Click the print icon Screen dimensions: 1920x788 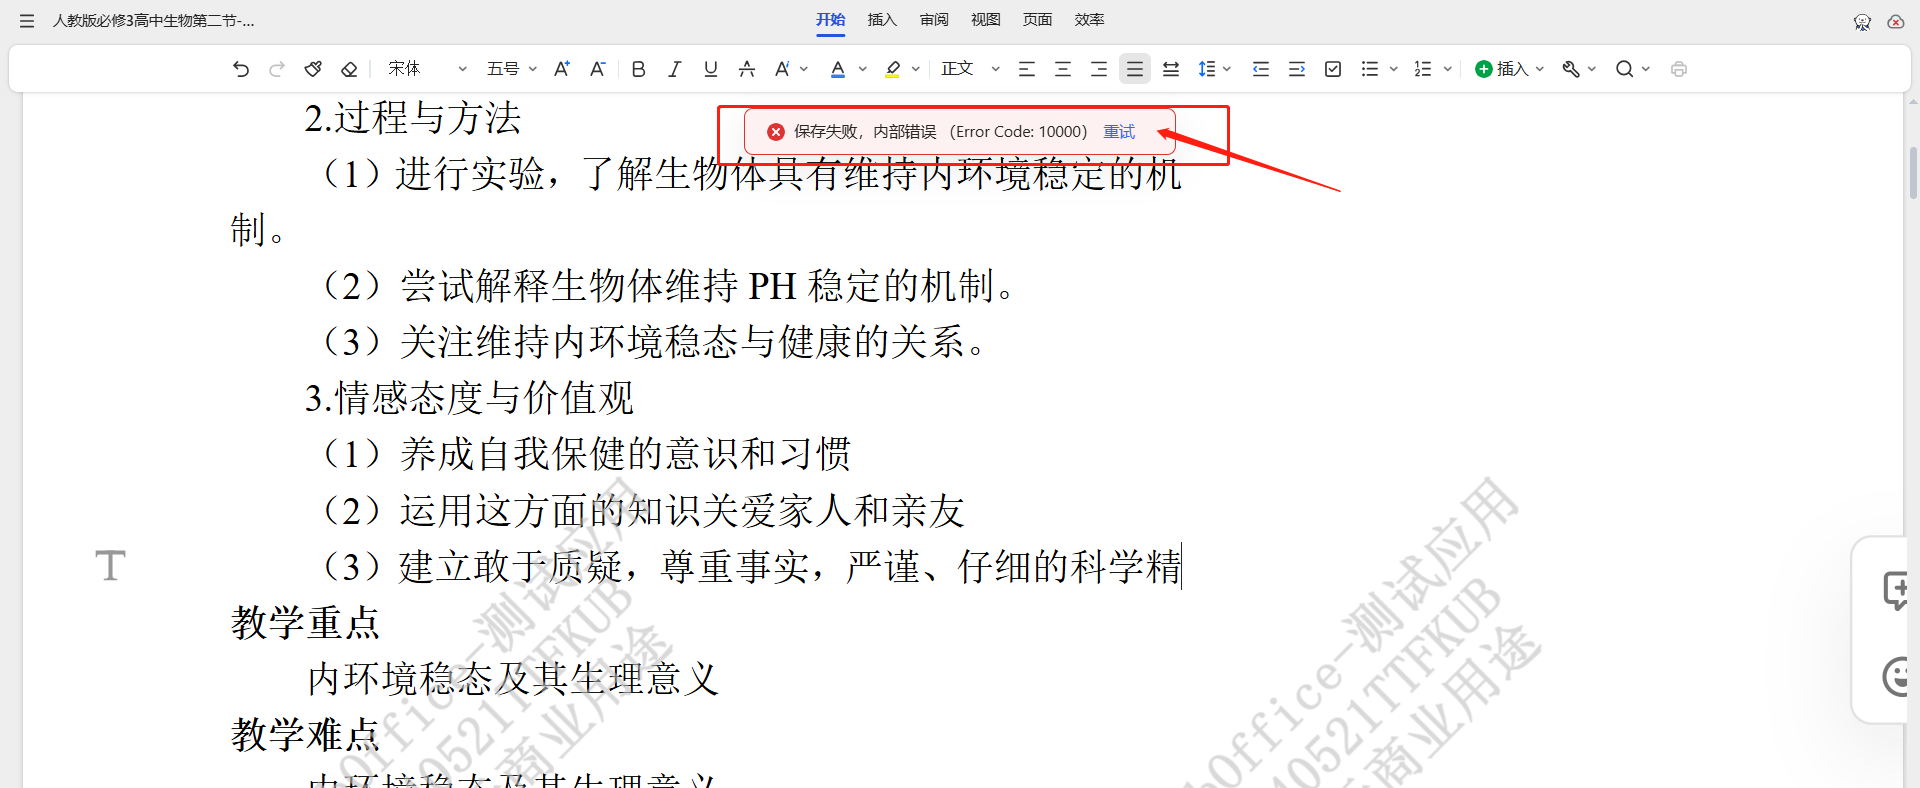[1679, 69]
